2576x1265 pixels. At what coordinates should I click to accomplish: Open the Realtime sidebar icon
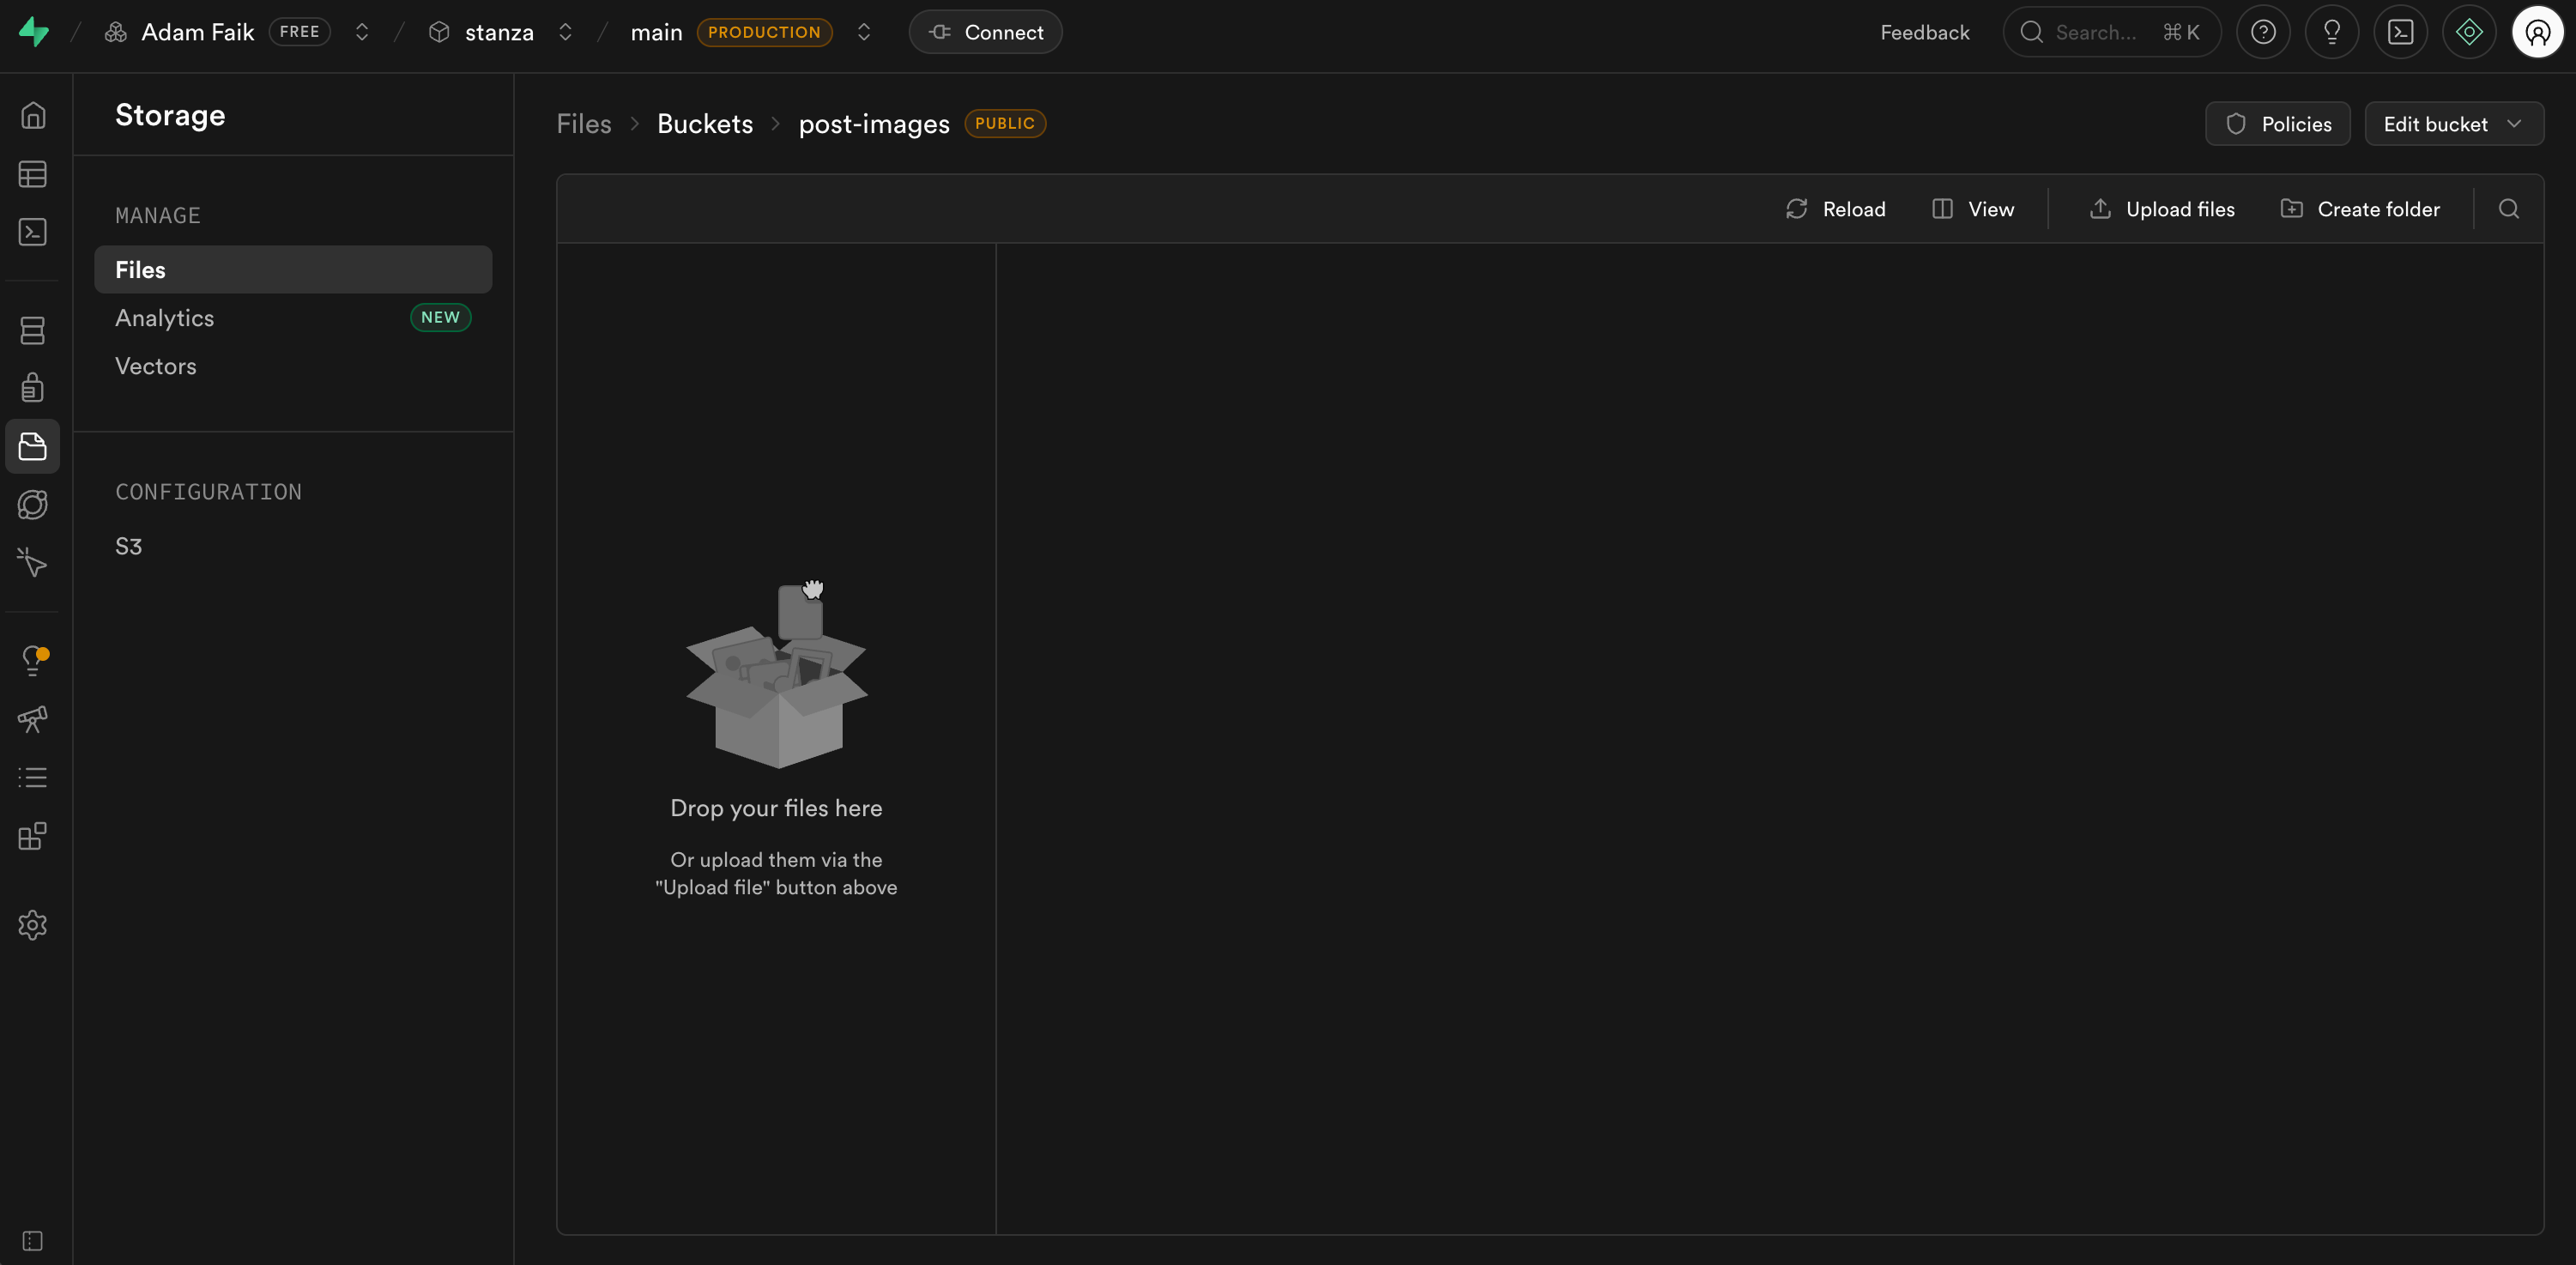coord(32,562)
